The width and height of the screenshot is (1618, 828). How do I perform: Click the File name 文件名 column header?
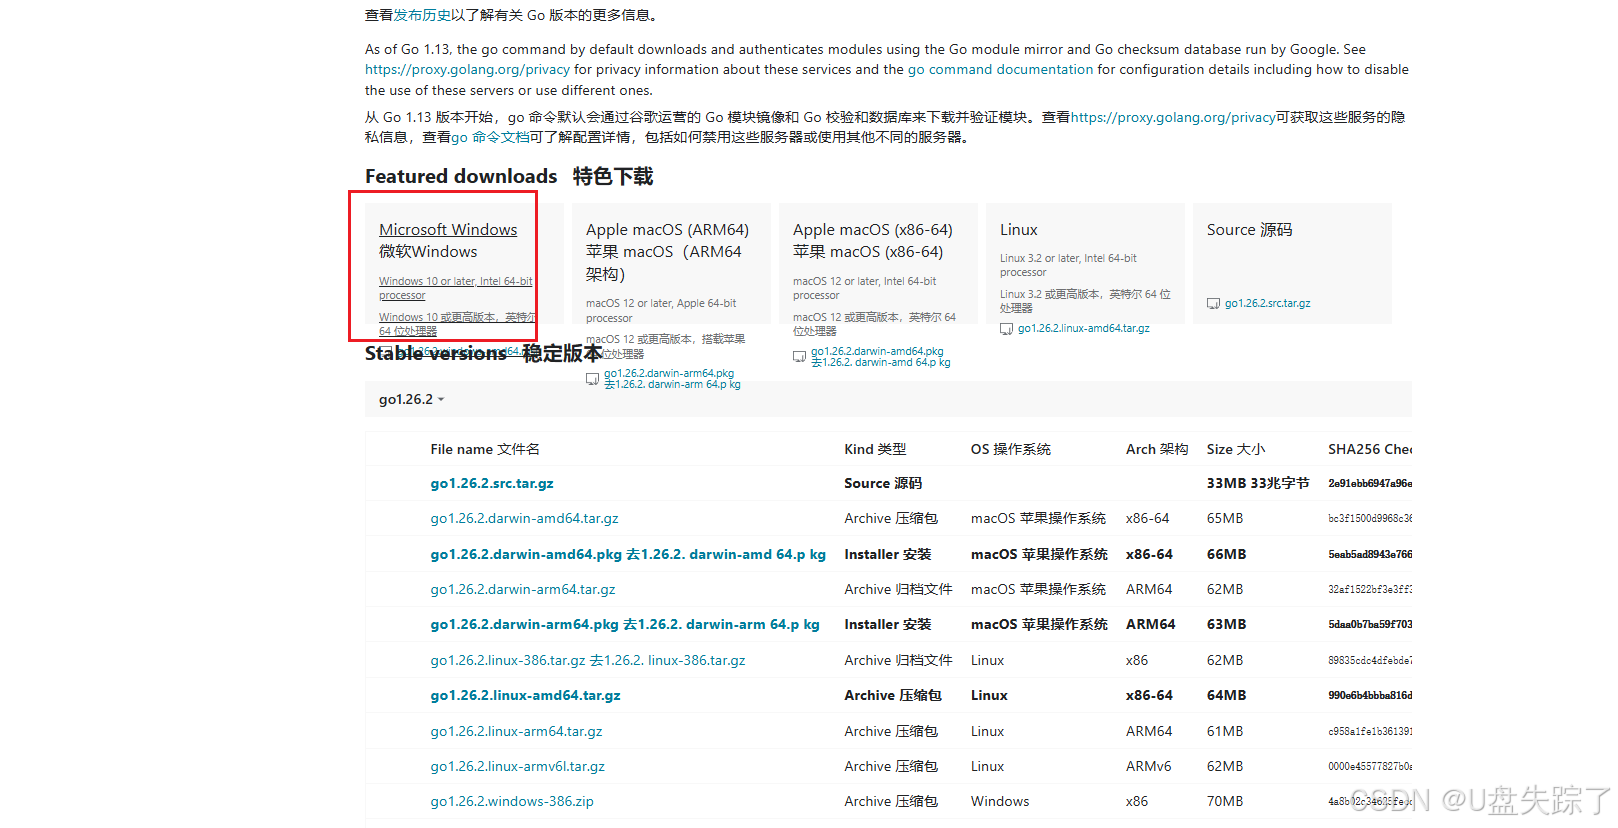click(485, 449)
